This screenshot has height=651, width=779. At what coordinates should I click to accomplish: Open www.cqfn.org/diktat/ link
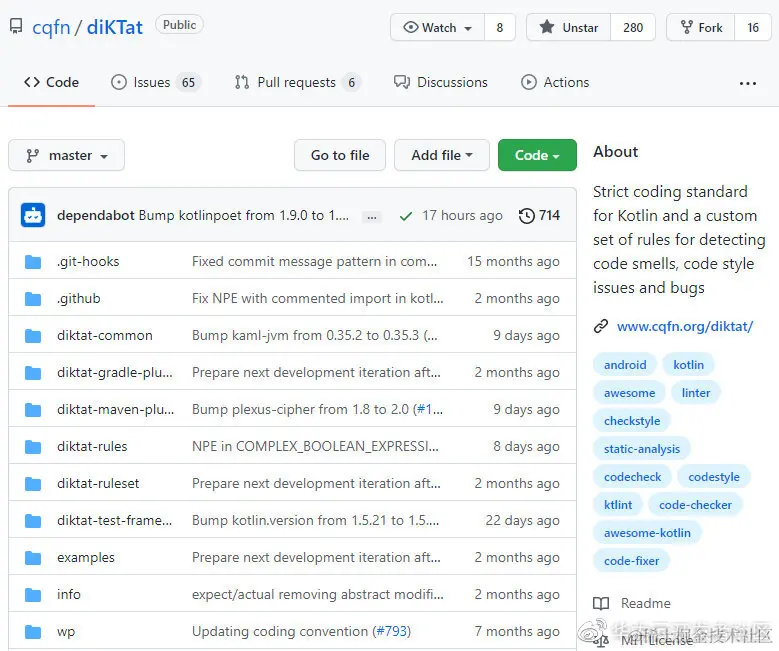click(x=685, y=326)
